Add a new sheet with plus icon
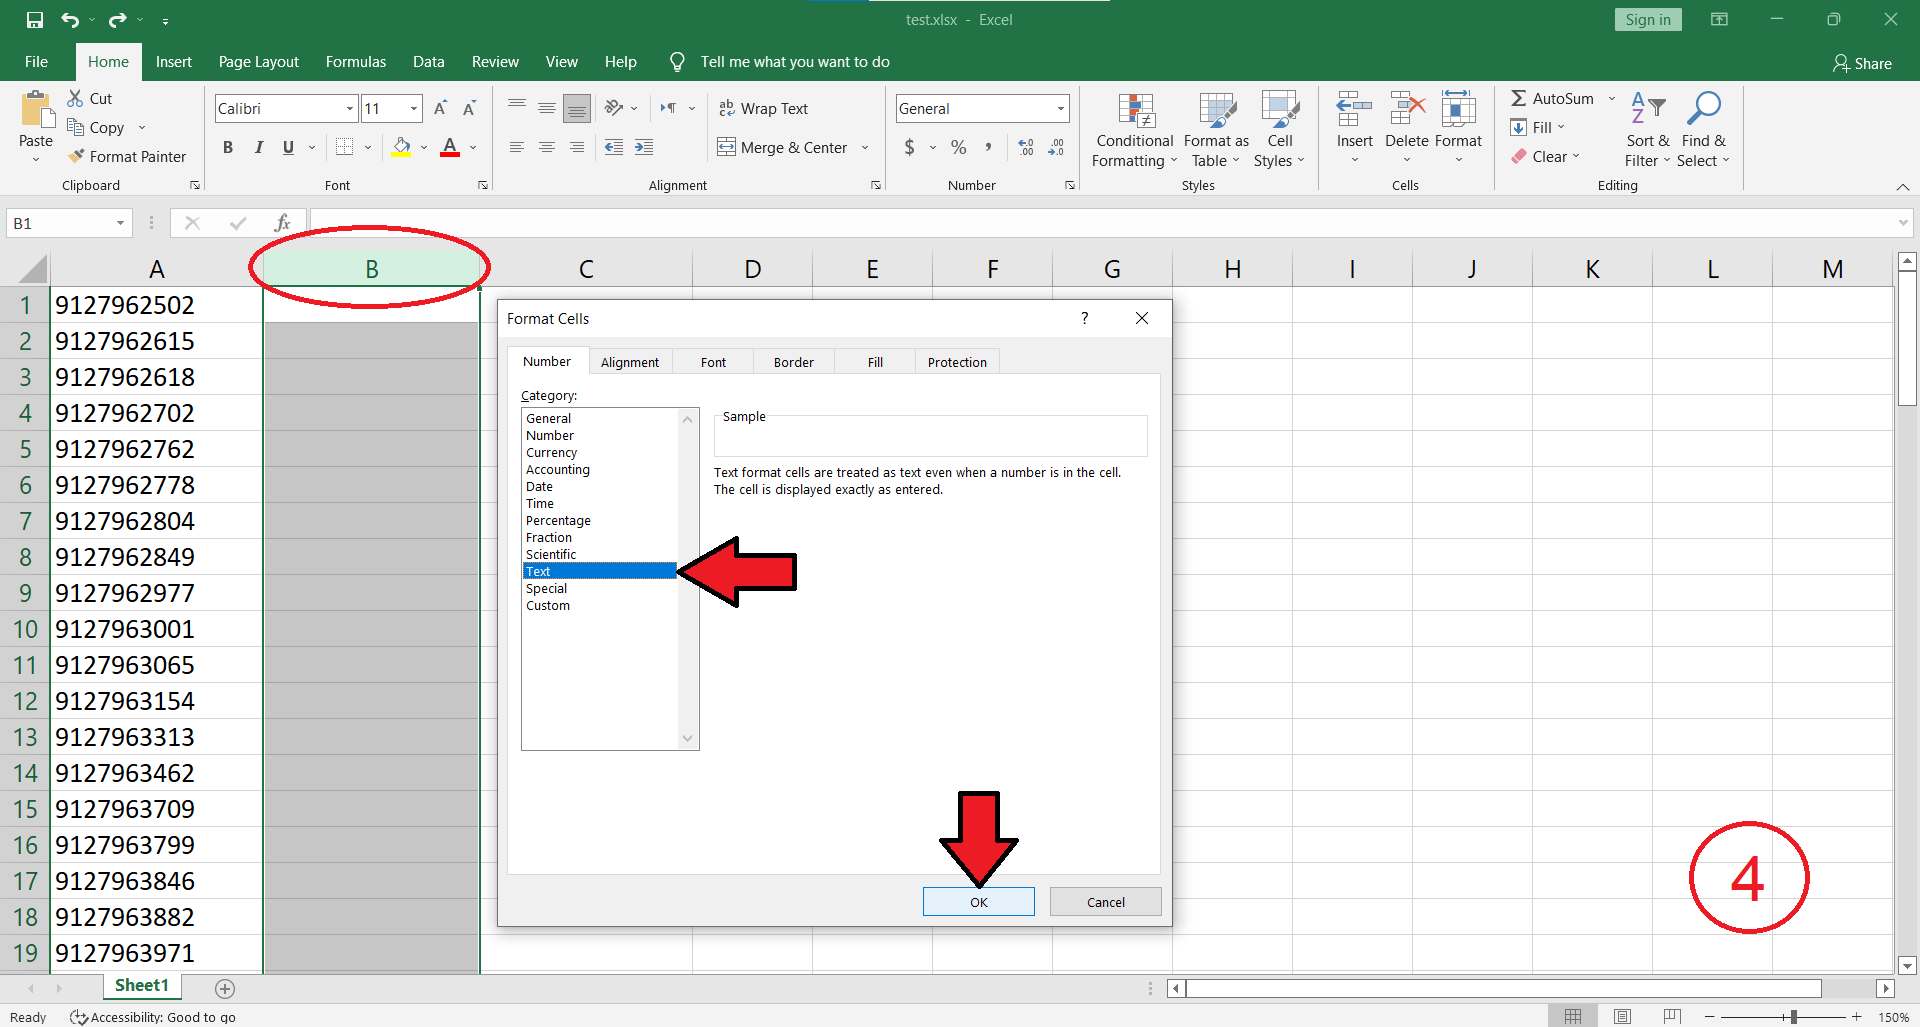Image resolution: width=1920 pixels, height=1027 pixels. (225, 988)
